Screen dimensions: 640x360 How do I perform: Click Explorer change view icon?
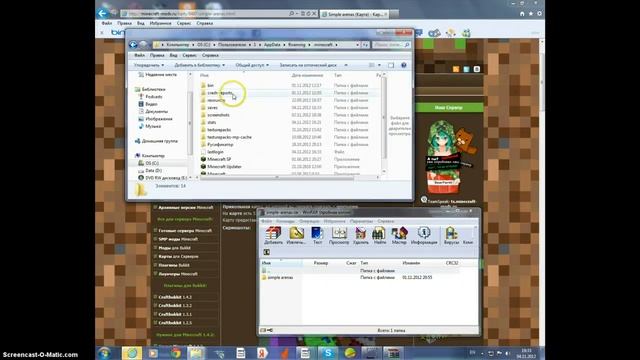[x=372, y=65]
